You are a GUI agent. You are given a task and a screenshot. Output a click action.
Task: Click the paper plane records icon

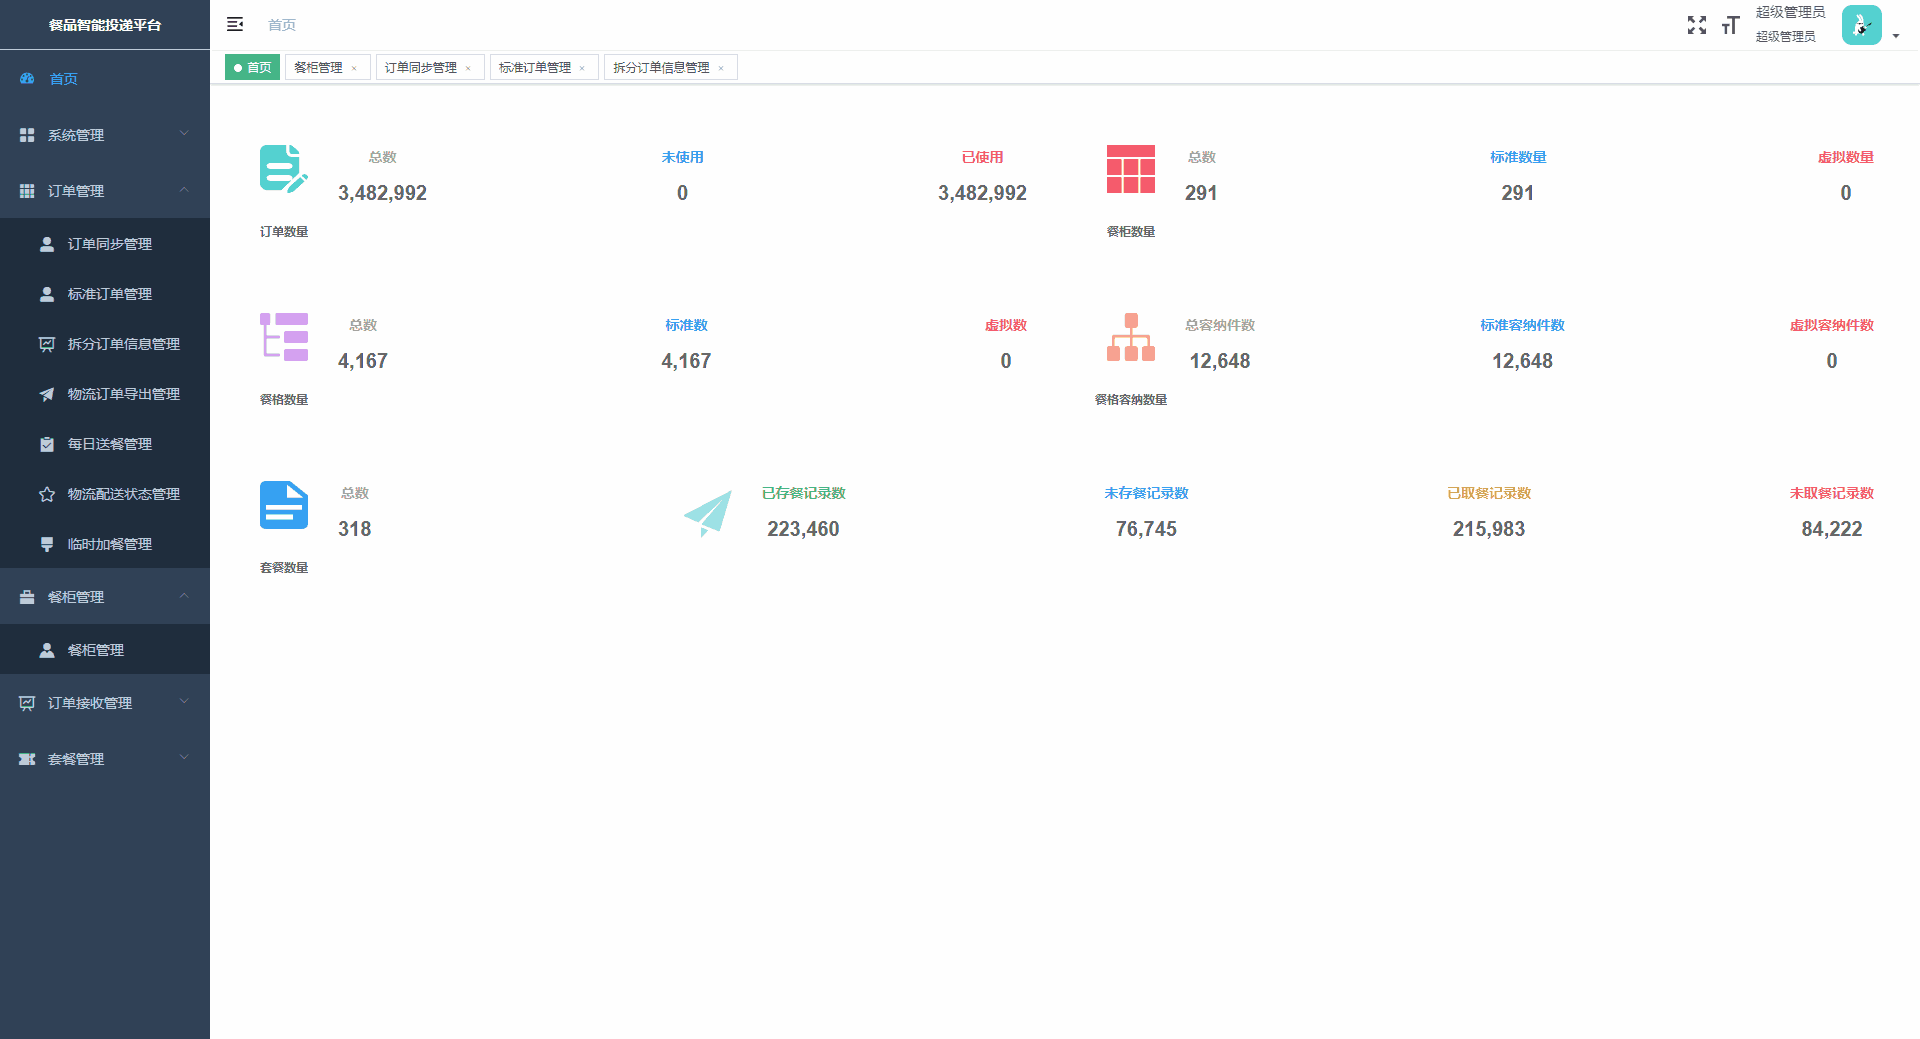tap(708, 514)
